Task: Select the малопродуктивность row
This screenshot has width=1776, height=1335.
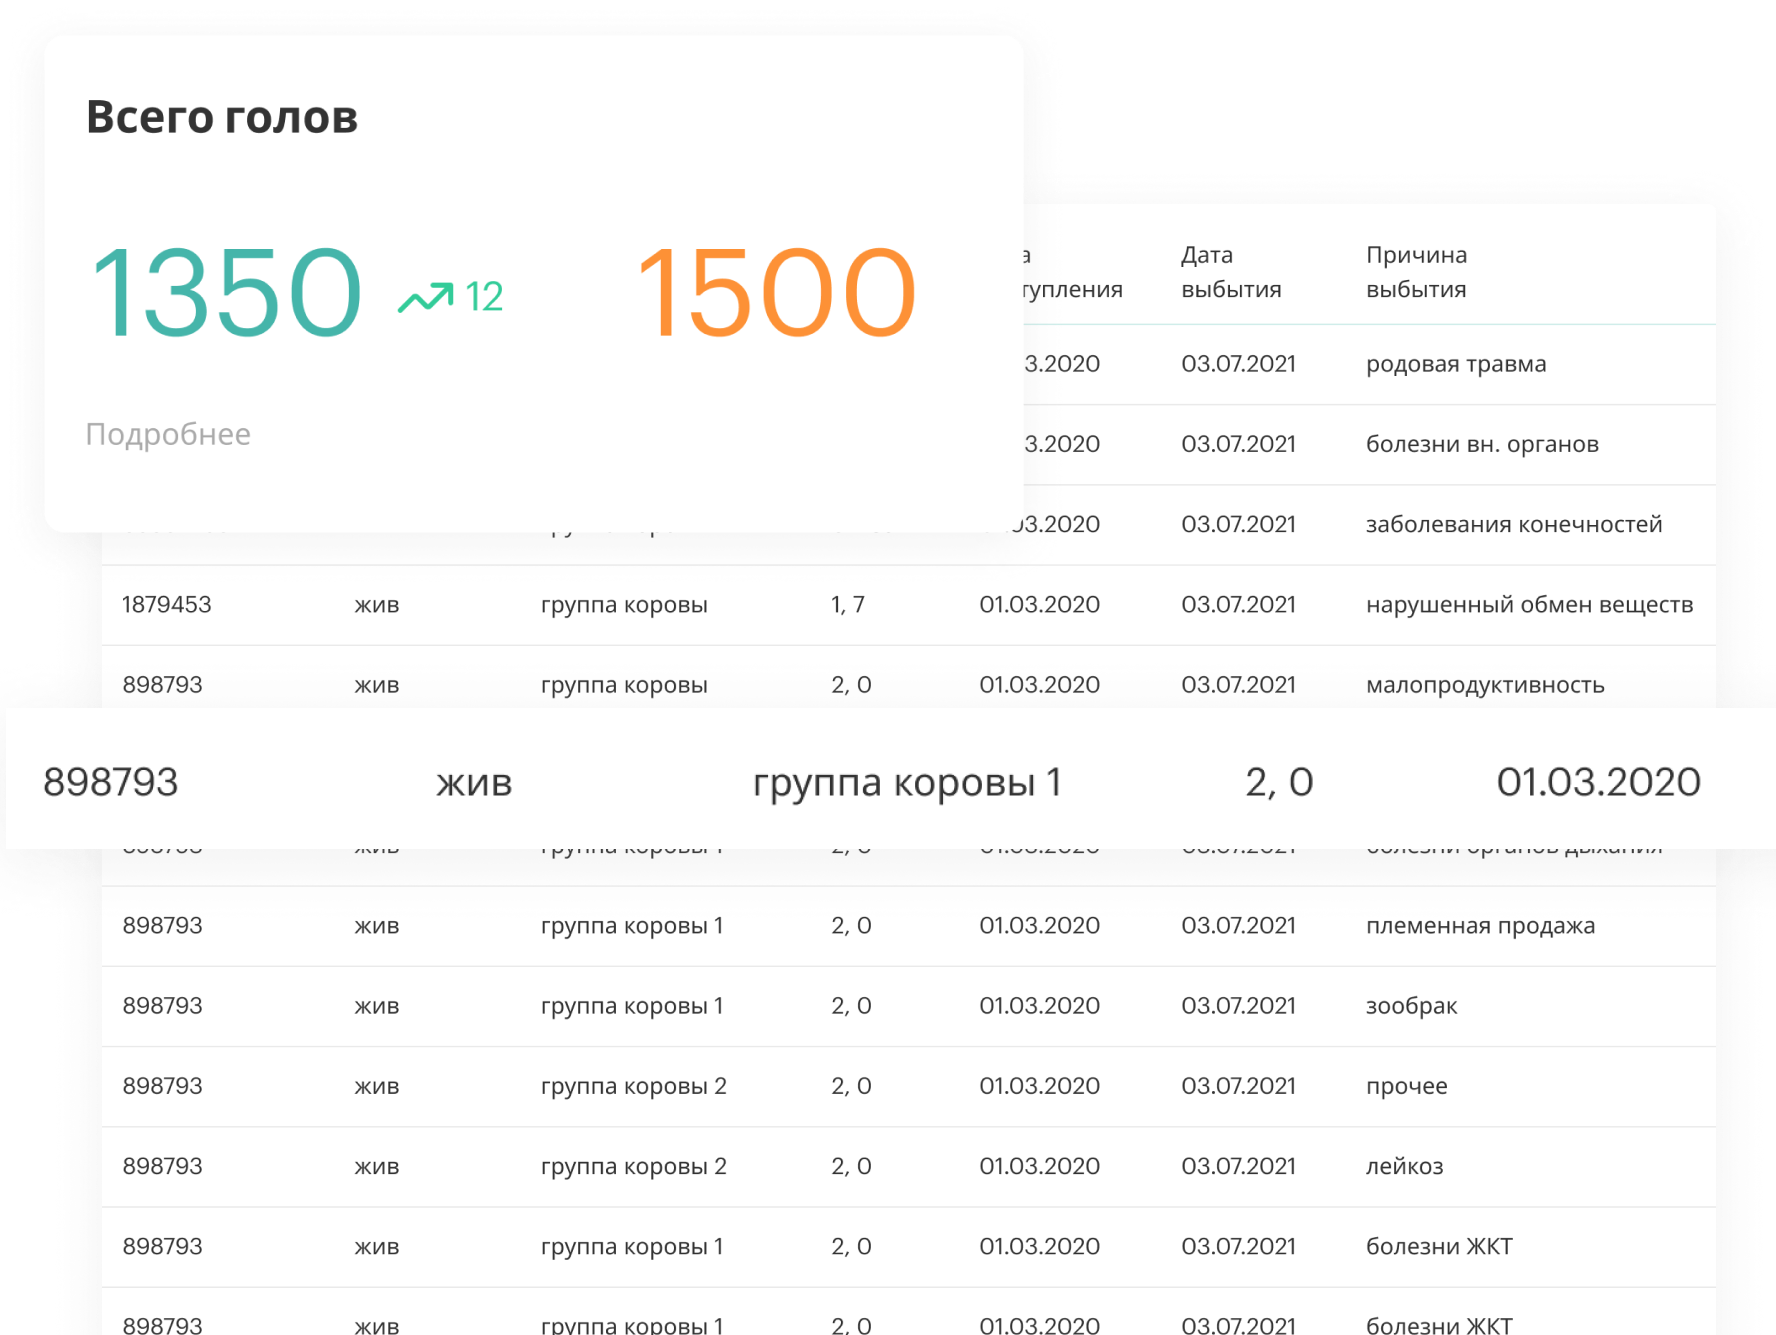Action: (1484, 685)
